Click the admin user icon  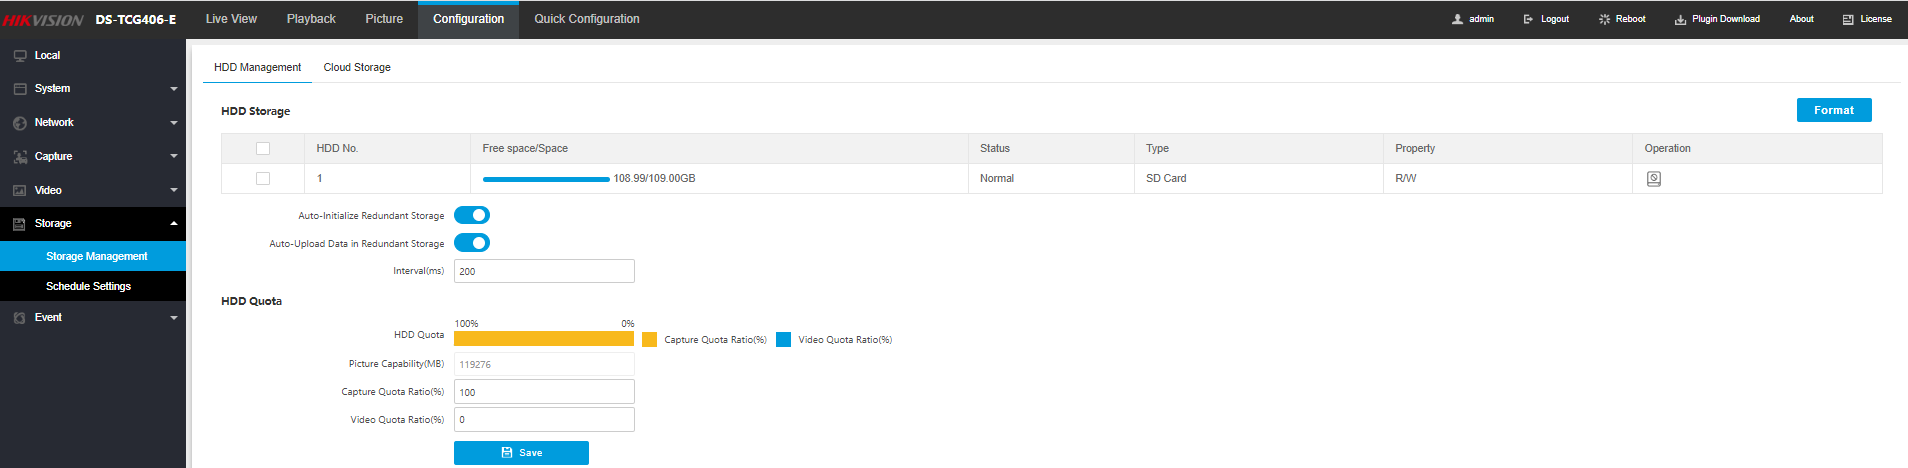coord(1457,19)
